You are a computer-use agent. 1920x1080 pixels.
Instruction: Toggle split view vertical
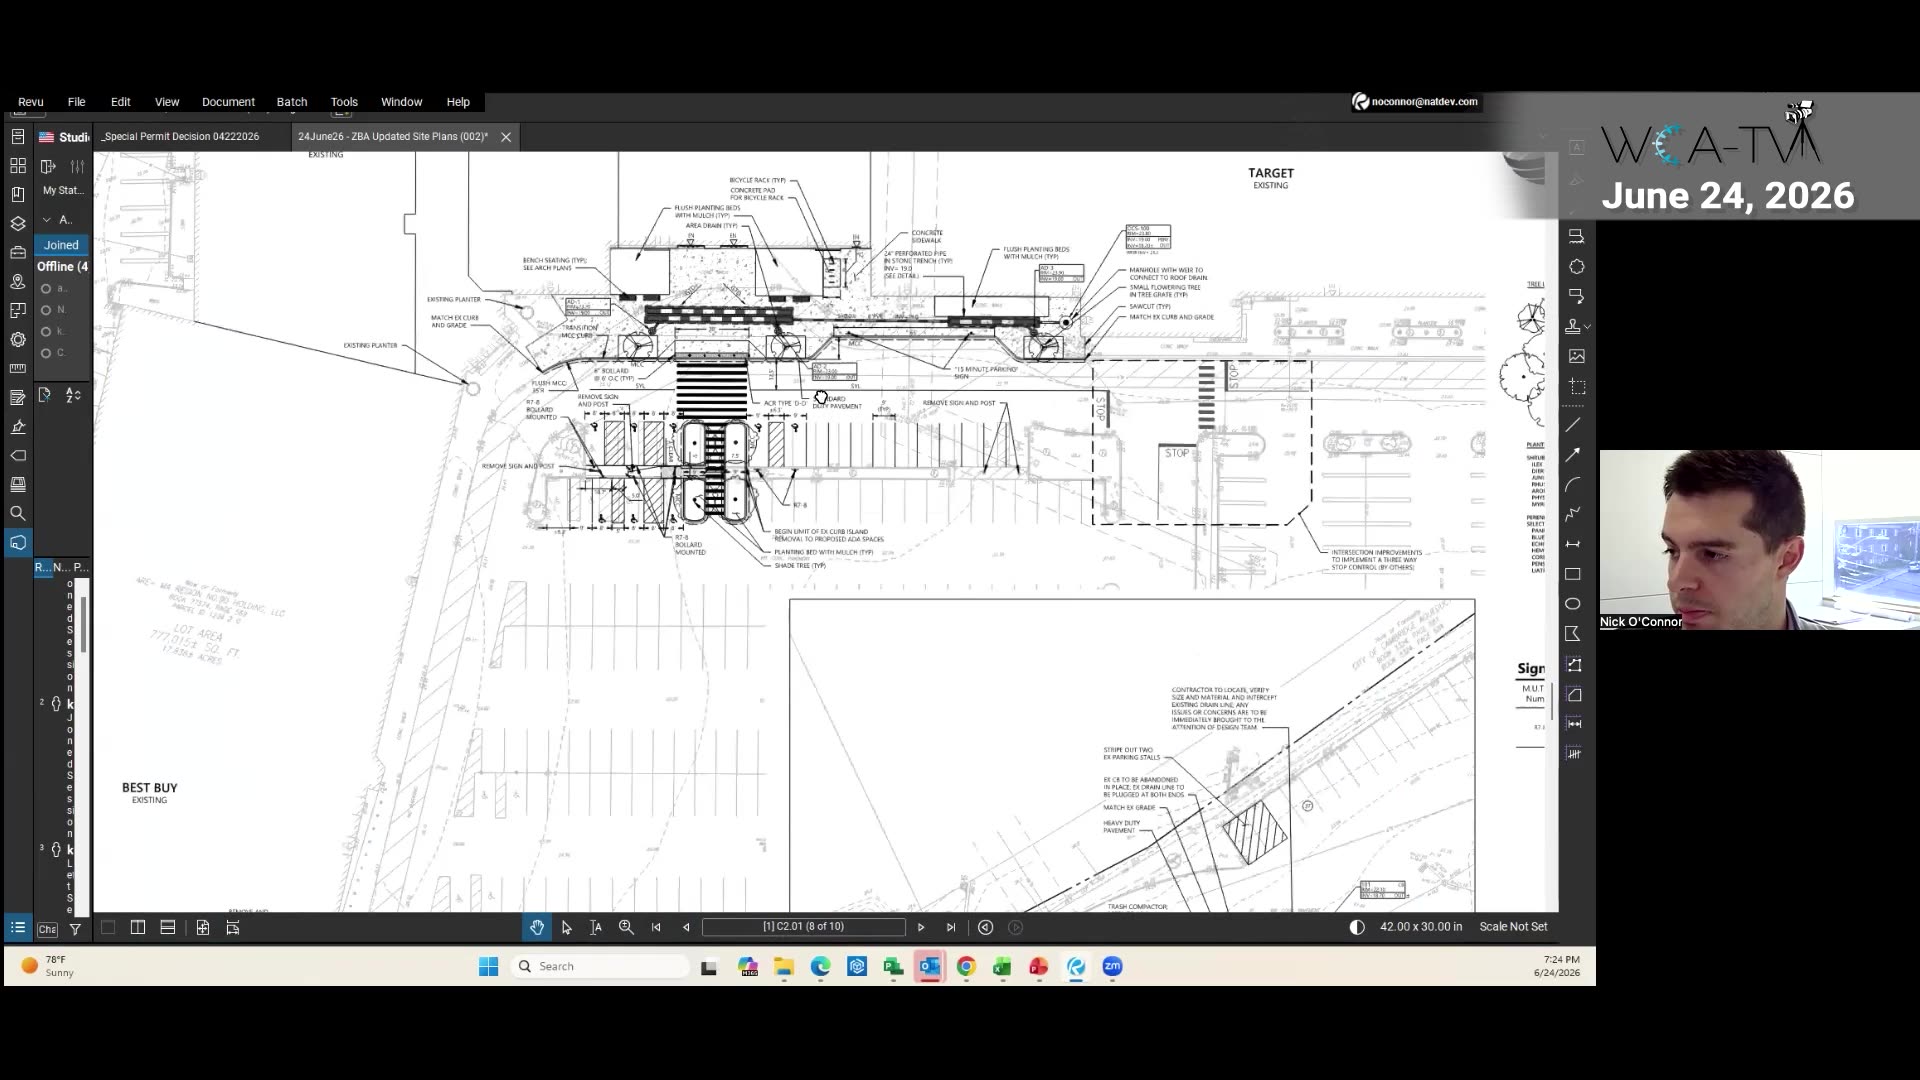(x=138, y=927)
